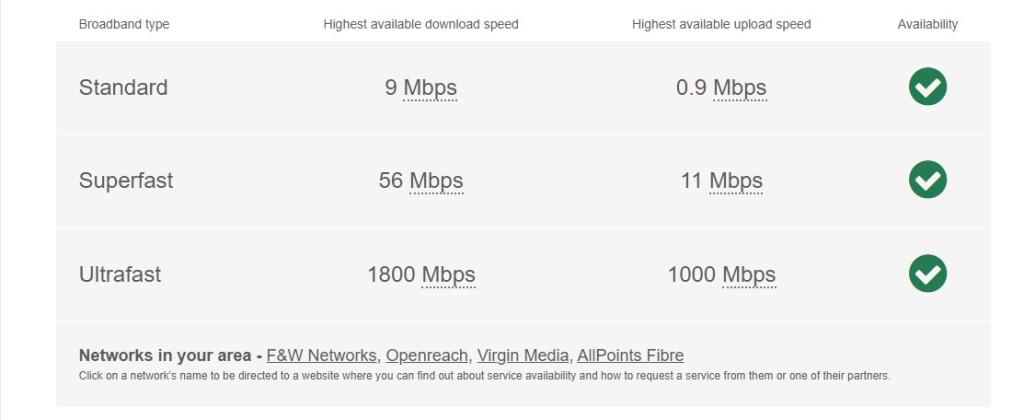The height and width of the screenshot is (420, 1024).
Task: Click the Superfast availability green checkmark icon
Action: (x=927, y=180)
